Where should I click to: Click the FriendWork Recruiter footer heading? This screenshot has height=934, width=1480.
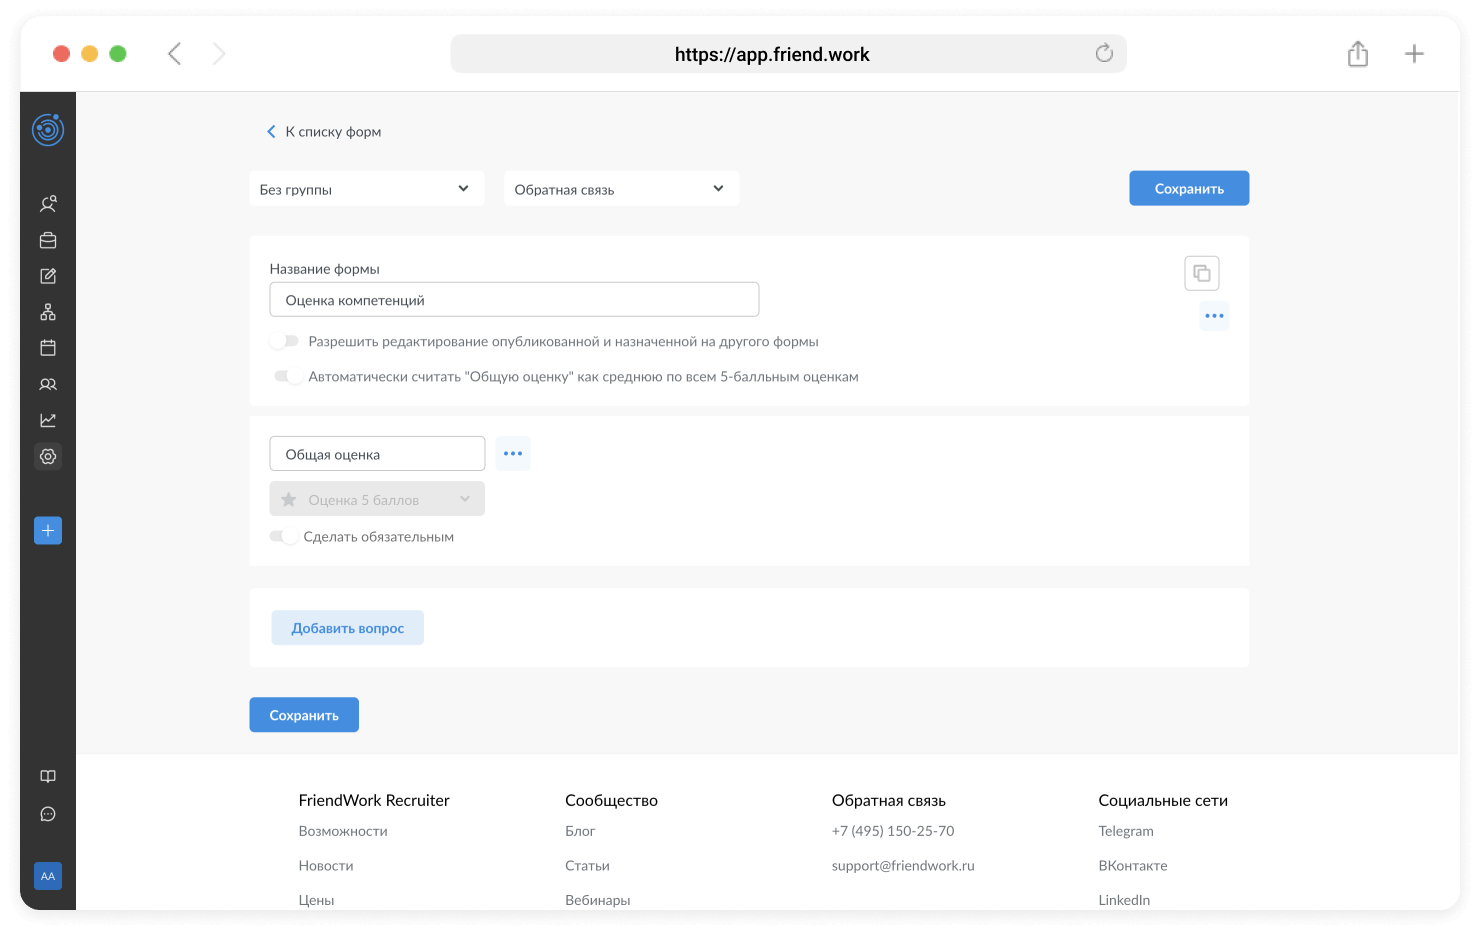(x=374, y=800)
